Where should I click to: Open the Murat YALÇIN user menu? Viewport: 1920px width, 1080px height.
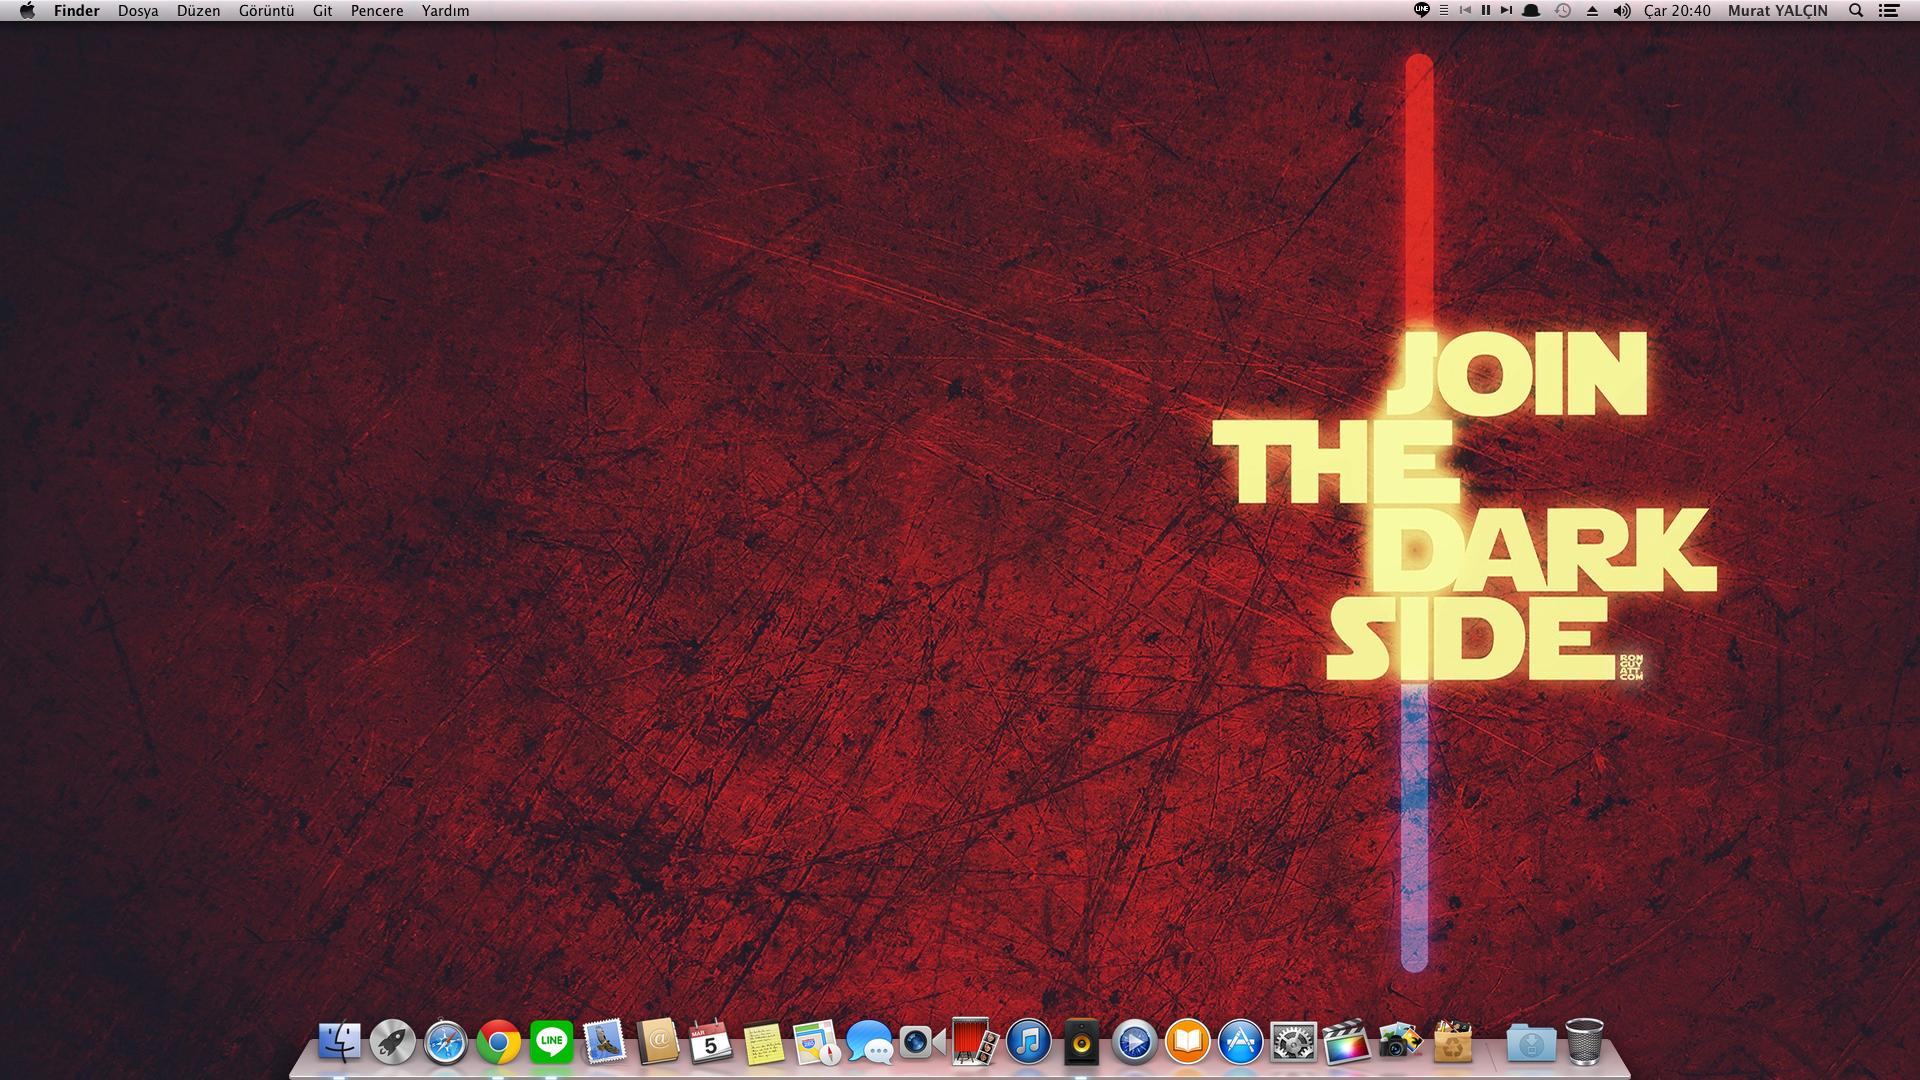[x=1778, y=11]
